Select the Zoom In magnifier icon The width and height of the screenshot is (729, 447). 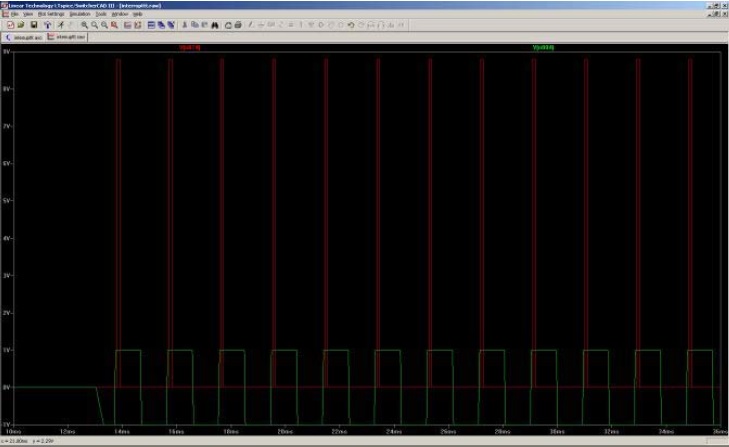[x=84, y=25]
